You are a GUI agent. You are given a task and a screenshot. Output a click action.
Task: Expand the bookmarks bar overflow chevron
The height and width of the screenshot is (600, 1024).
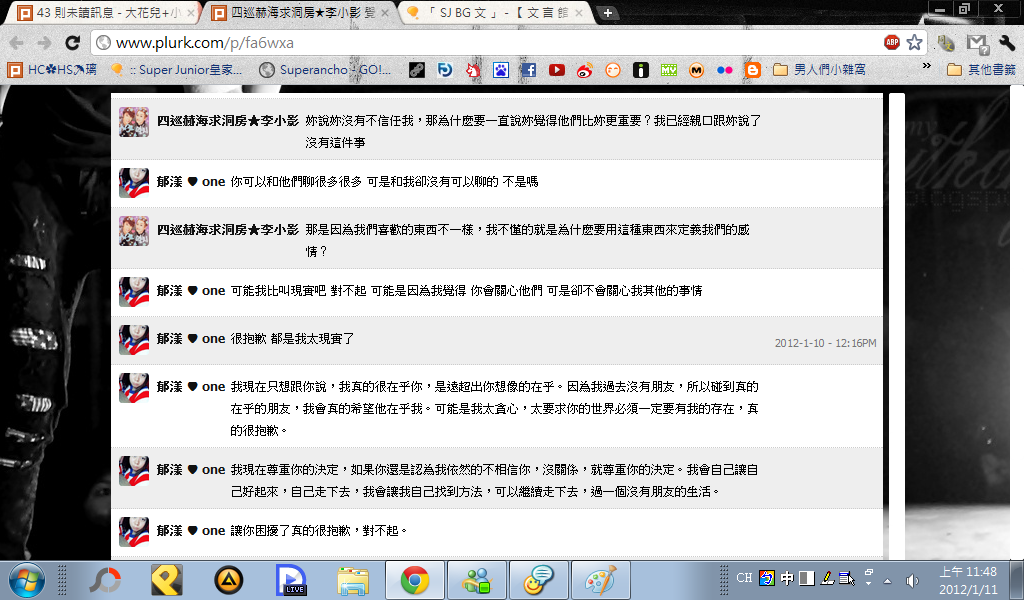tap(927, 70)
